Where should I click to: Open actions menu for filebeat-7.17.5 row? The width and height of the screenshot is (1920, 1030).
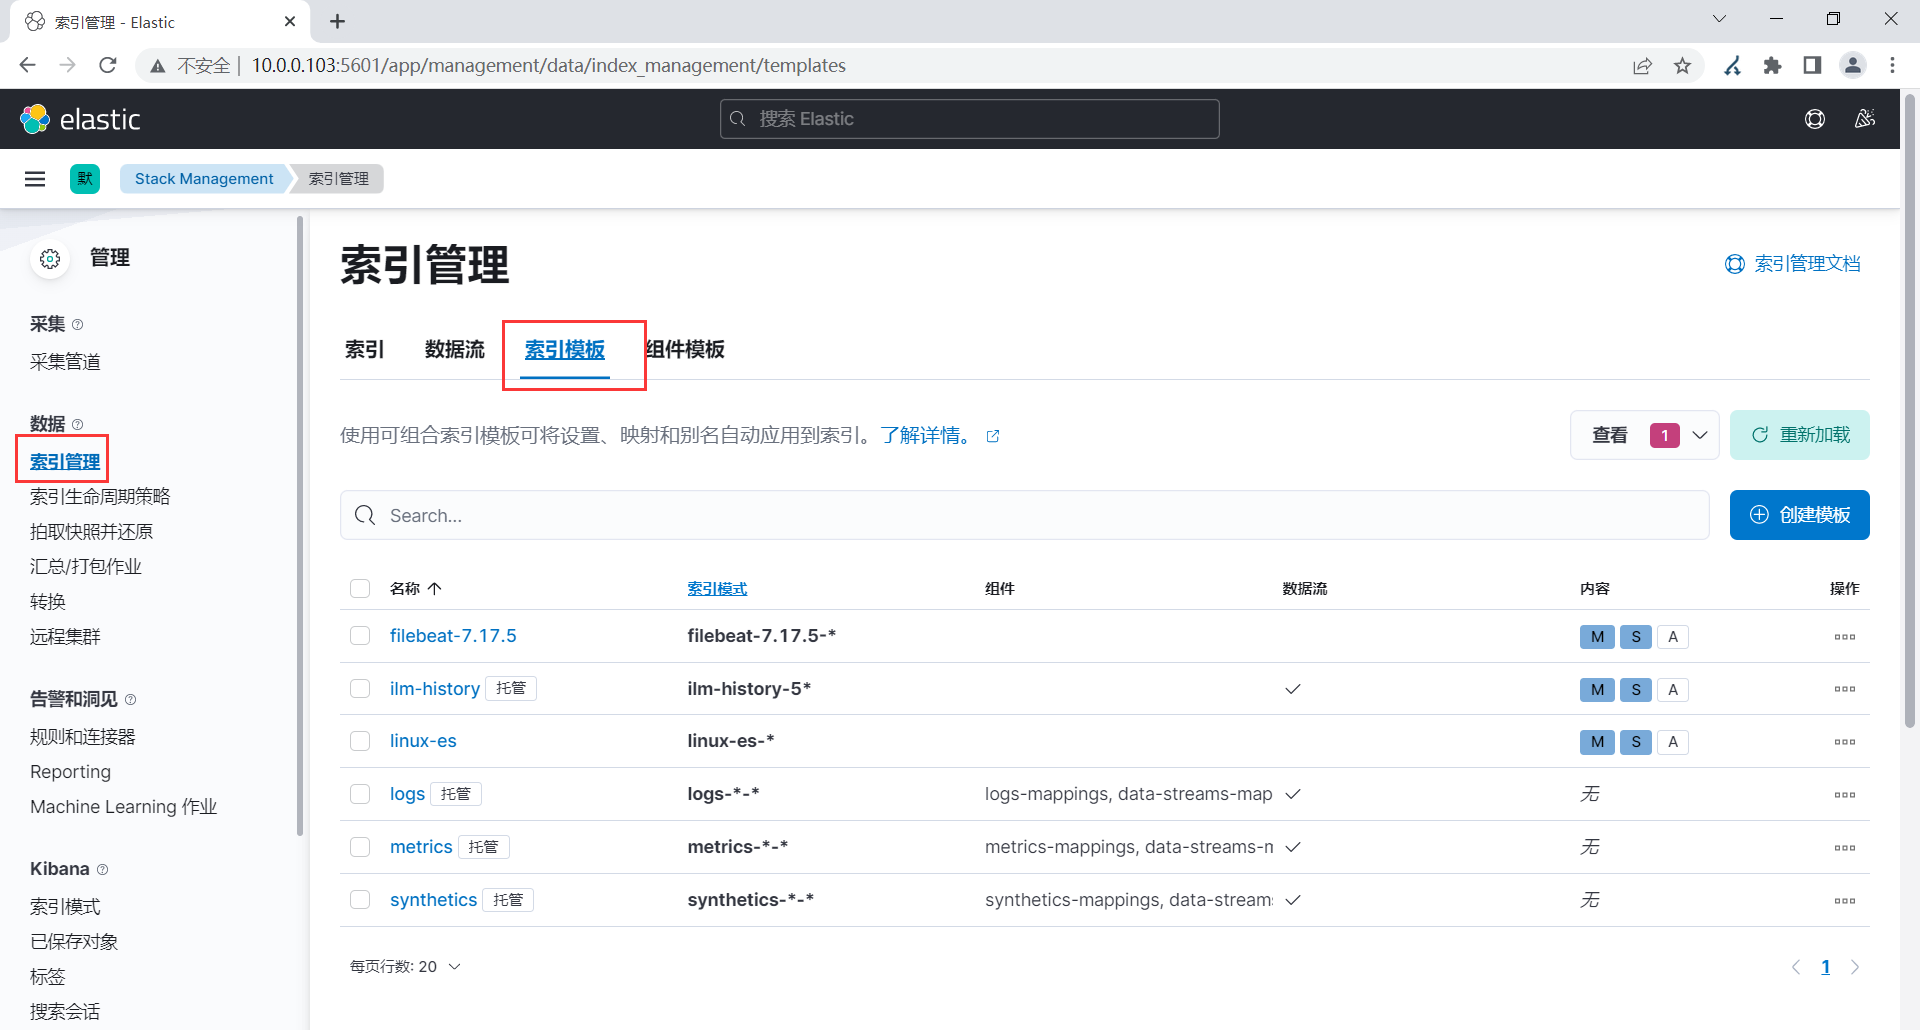(1845, 637)
